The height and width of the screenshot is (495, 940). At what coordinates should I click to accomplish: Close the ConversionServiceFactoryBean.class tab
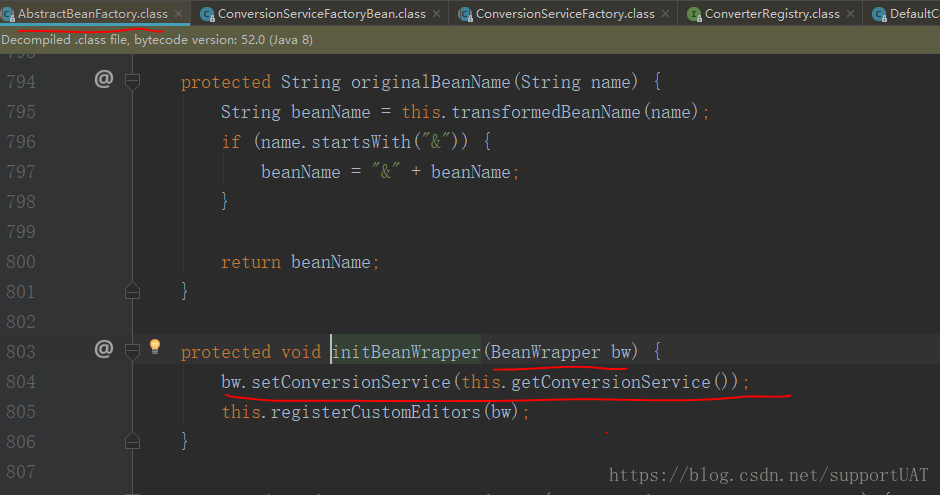[x=436, y=13]
